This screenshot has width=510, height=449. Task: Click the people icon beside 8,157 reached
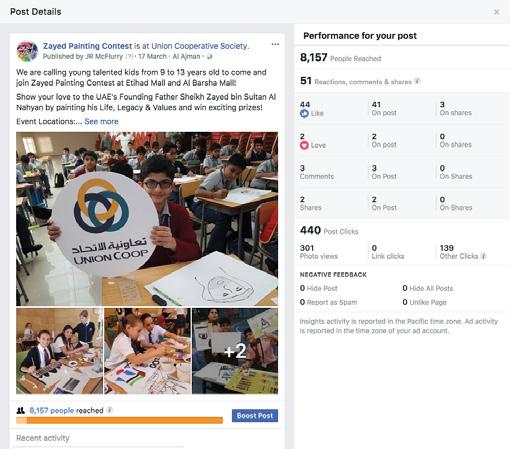[21, 410]
